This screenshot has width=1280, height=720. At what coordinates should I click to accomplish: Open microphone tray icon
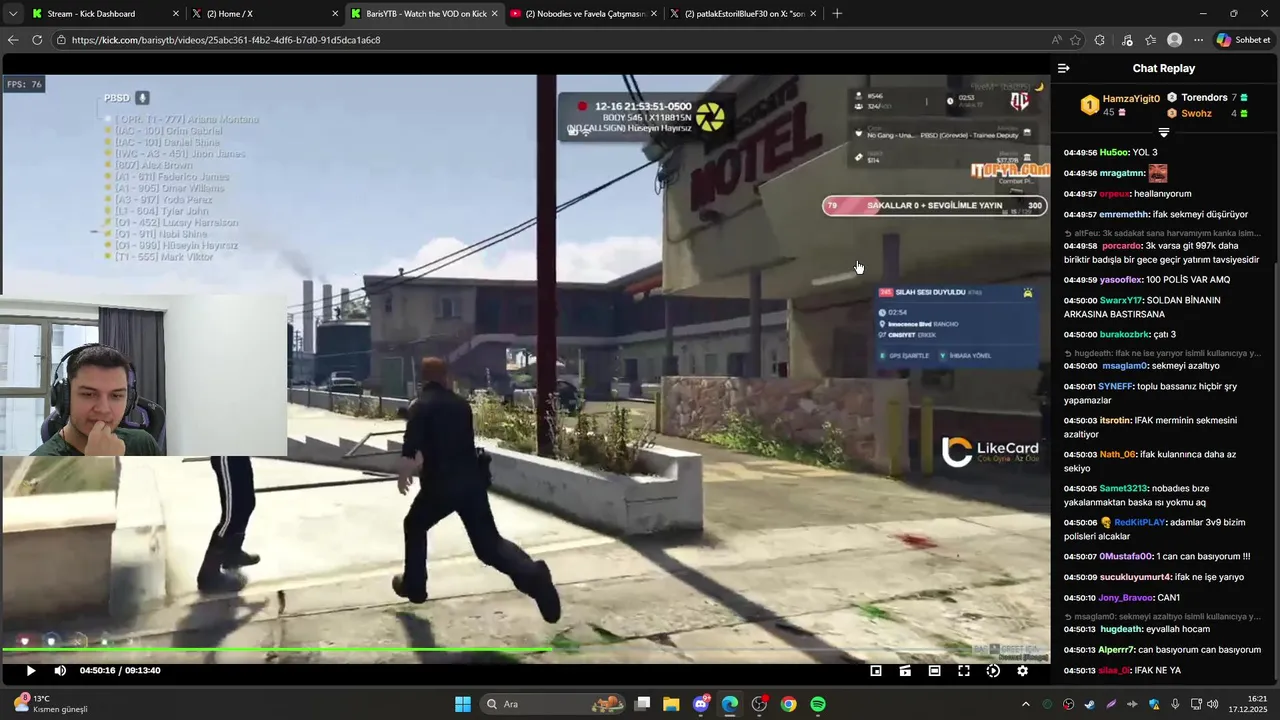[1175, 704]
